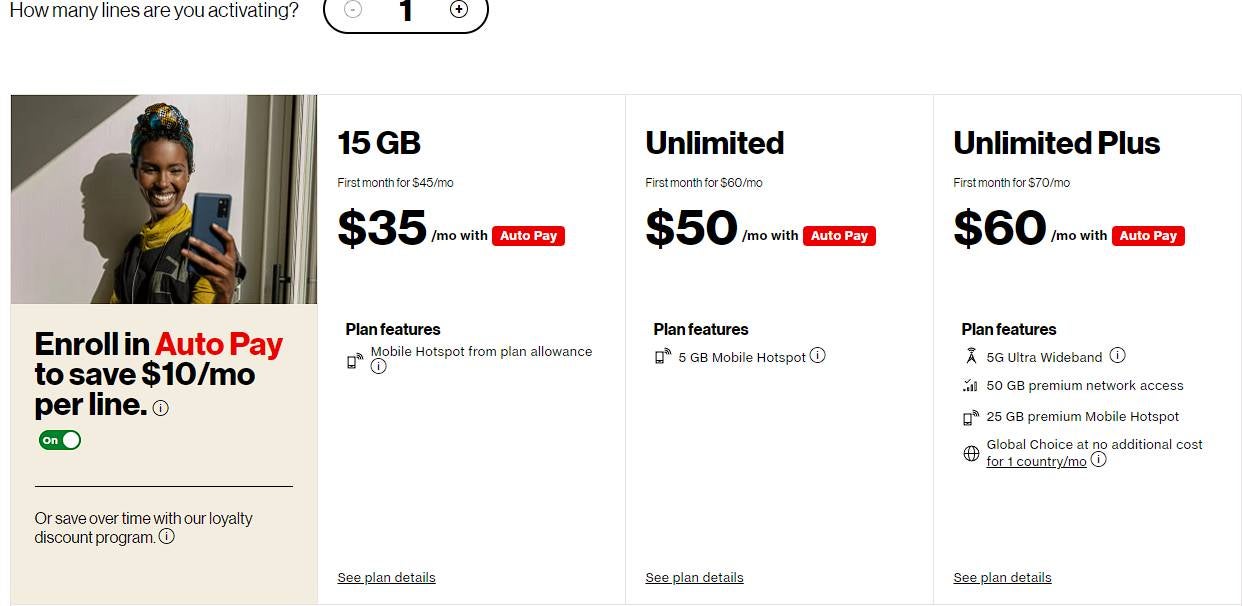The image size is (1242, 606).
Task: Click the info icon beside 5 GB Mobile Hotspot
Action: pyautogui.click(x=818, y=355)
